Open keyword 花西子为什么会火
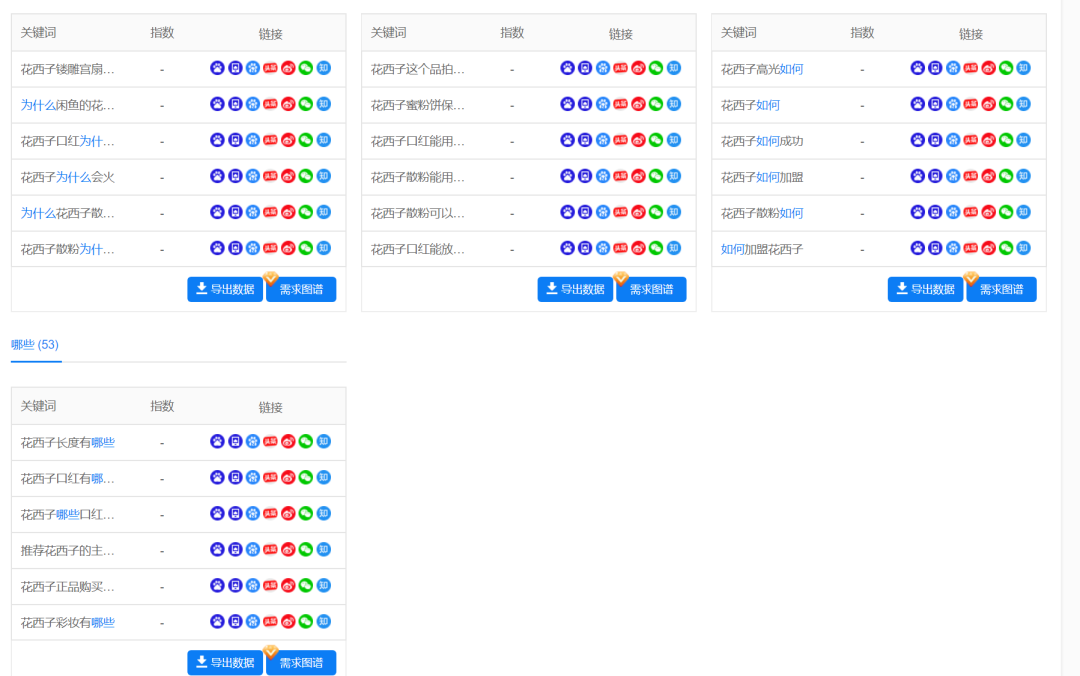1080x676 pixels. point(68,177)
